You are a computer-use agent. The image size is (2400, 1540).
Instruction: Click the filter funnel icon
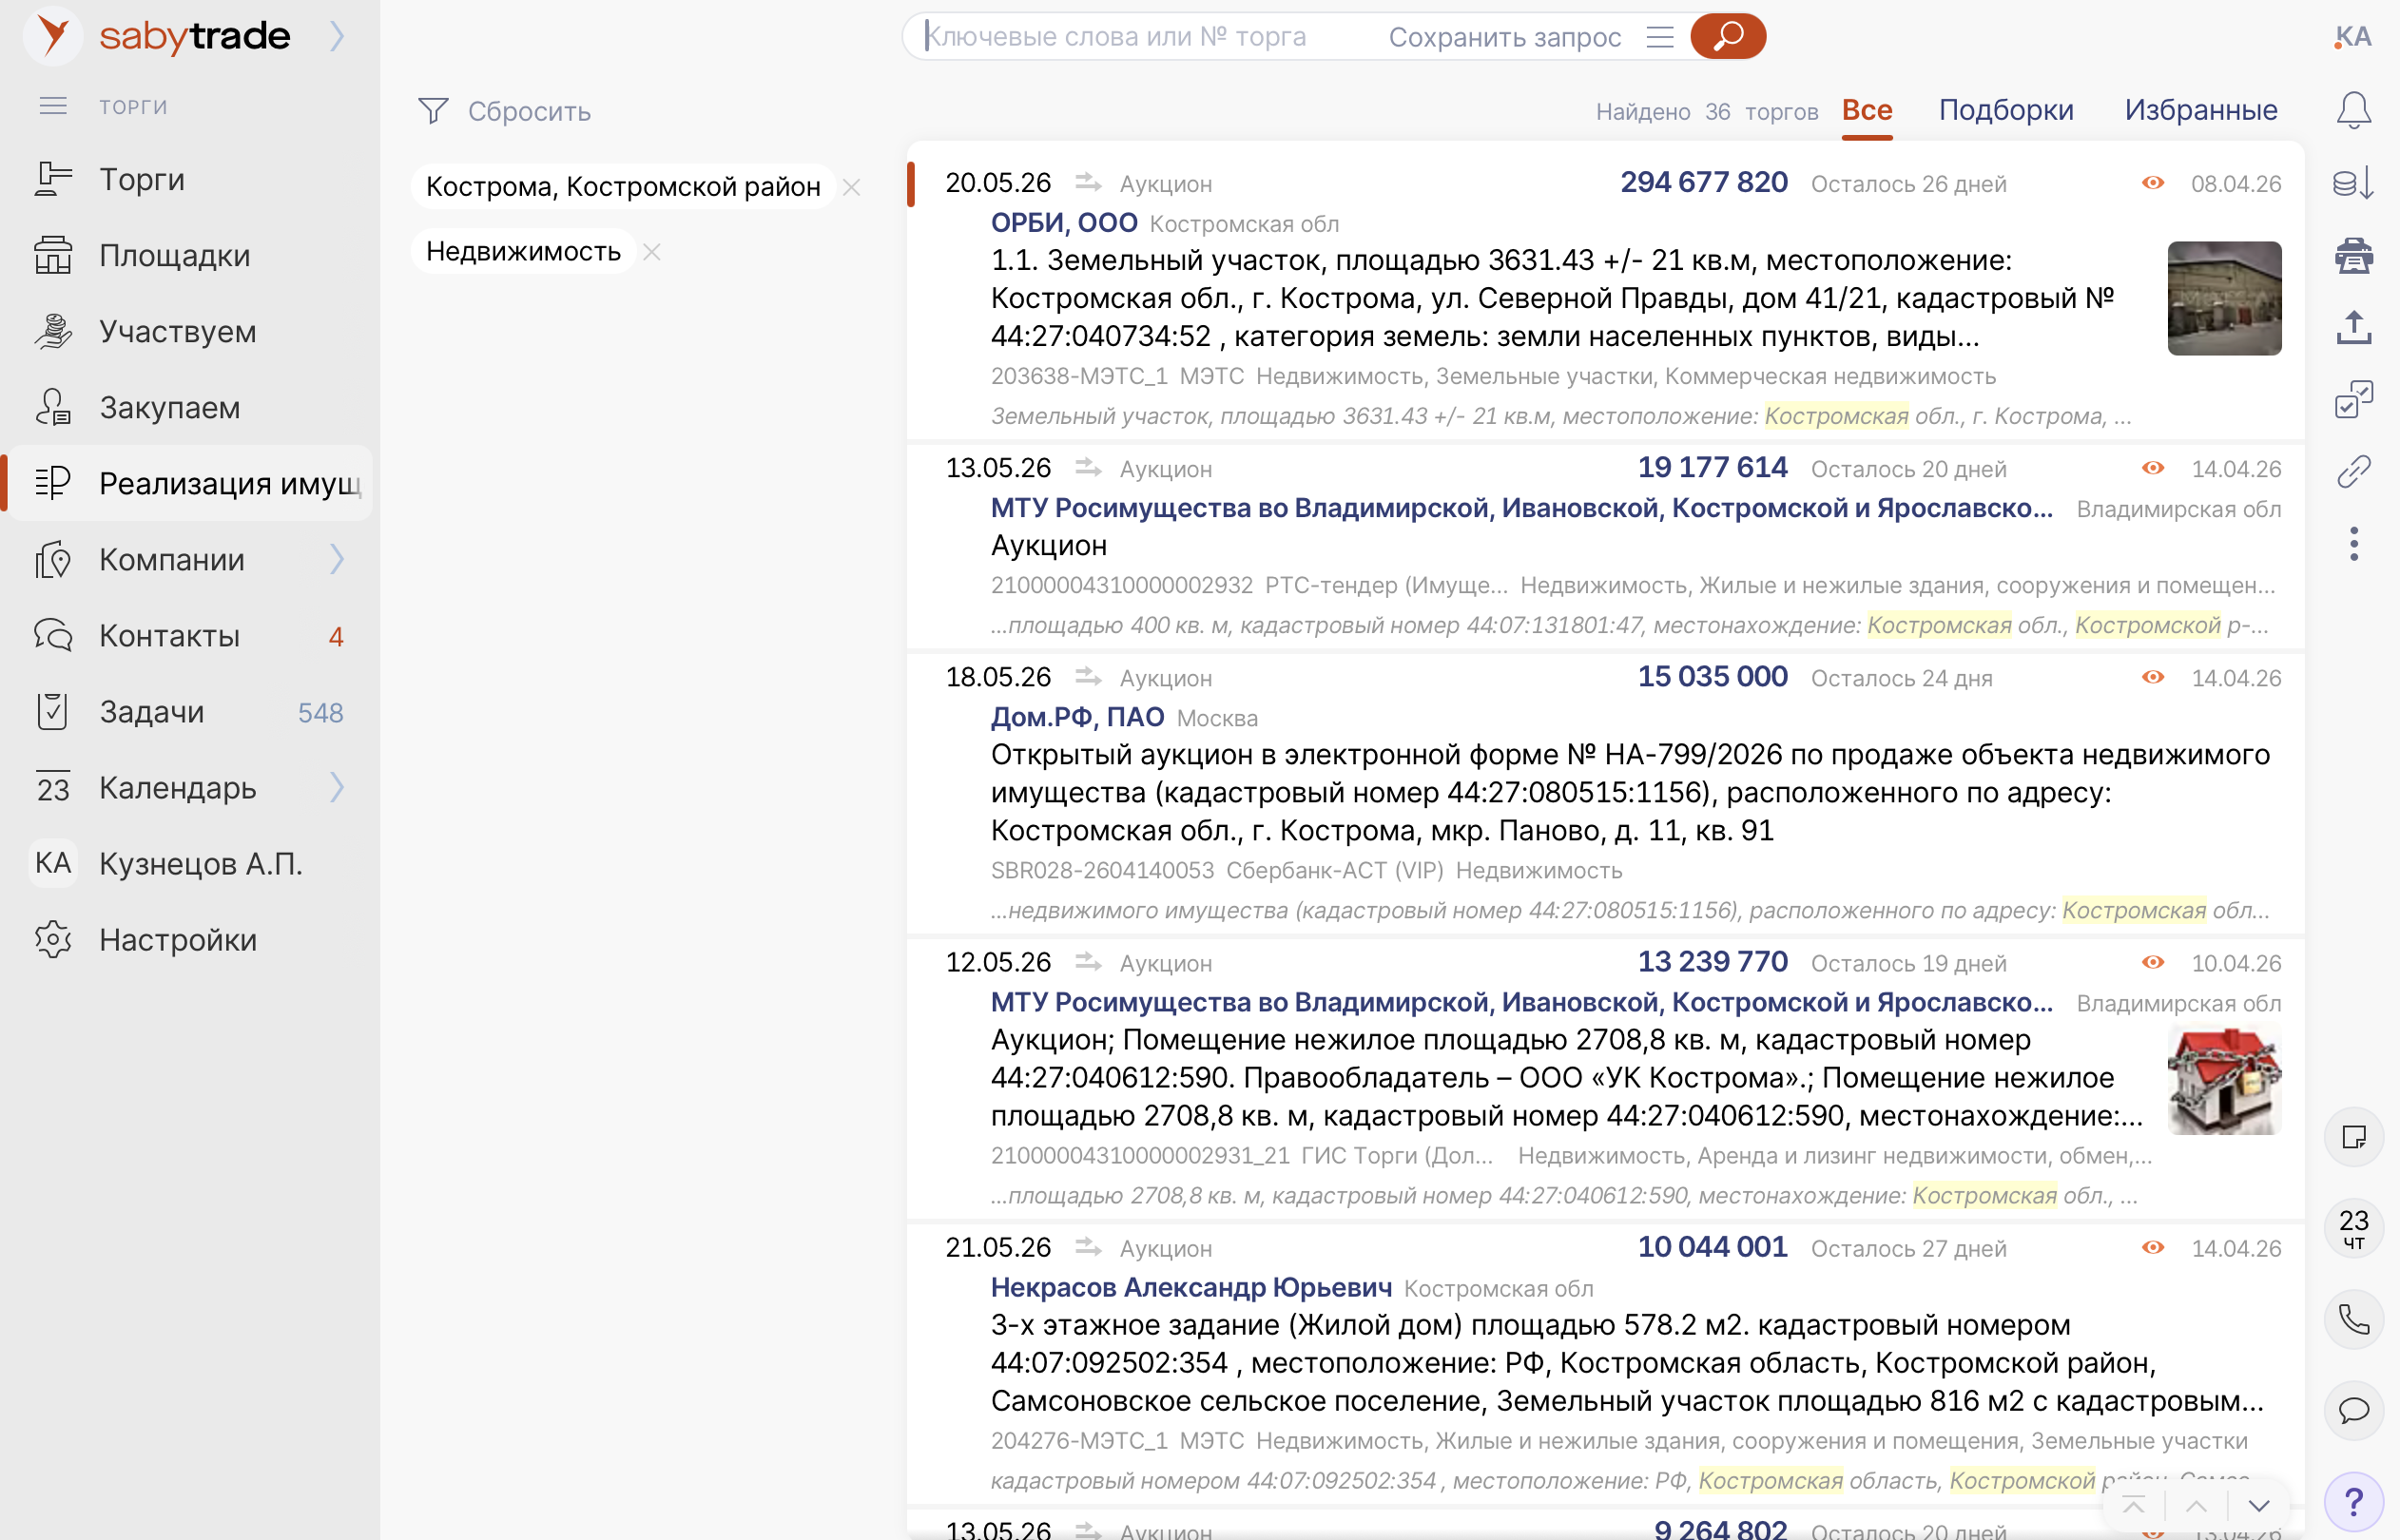click(433, 110)
